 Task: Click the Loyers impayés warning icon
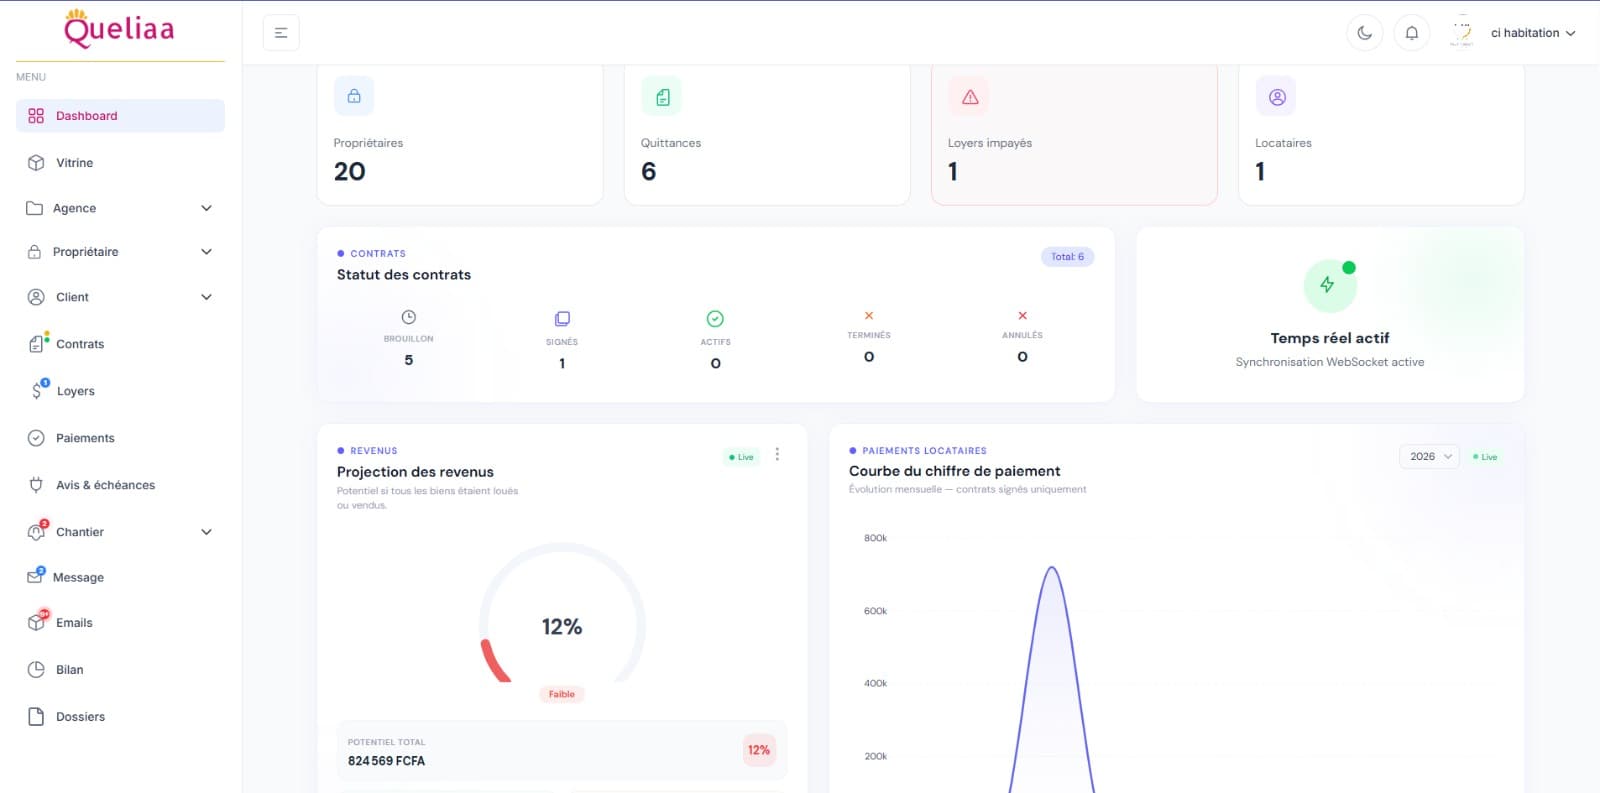(969, 96)
